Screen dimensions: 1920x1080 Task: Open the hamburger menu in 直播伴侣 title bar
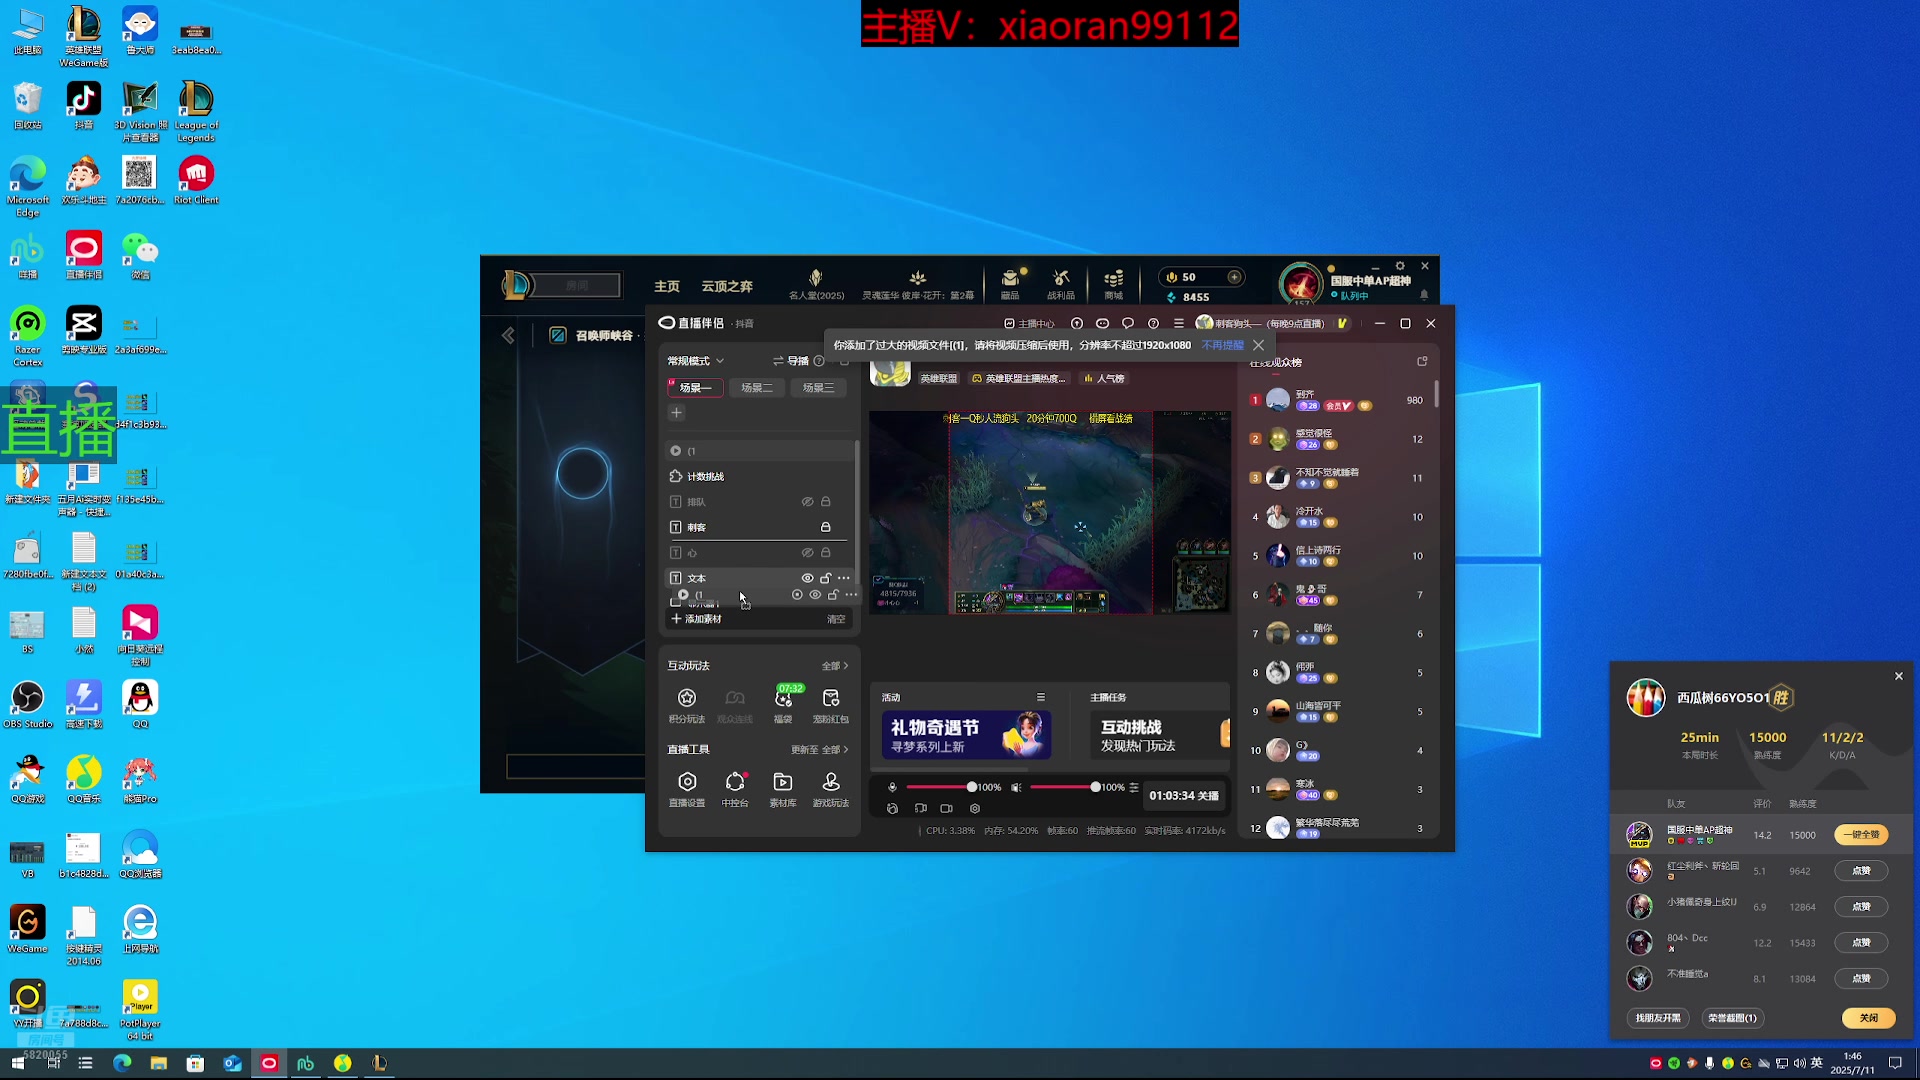[x=1179, y=324]
